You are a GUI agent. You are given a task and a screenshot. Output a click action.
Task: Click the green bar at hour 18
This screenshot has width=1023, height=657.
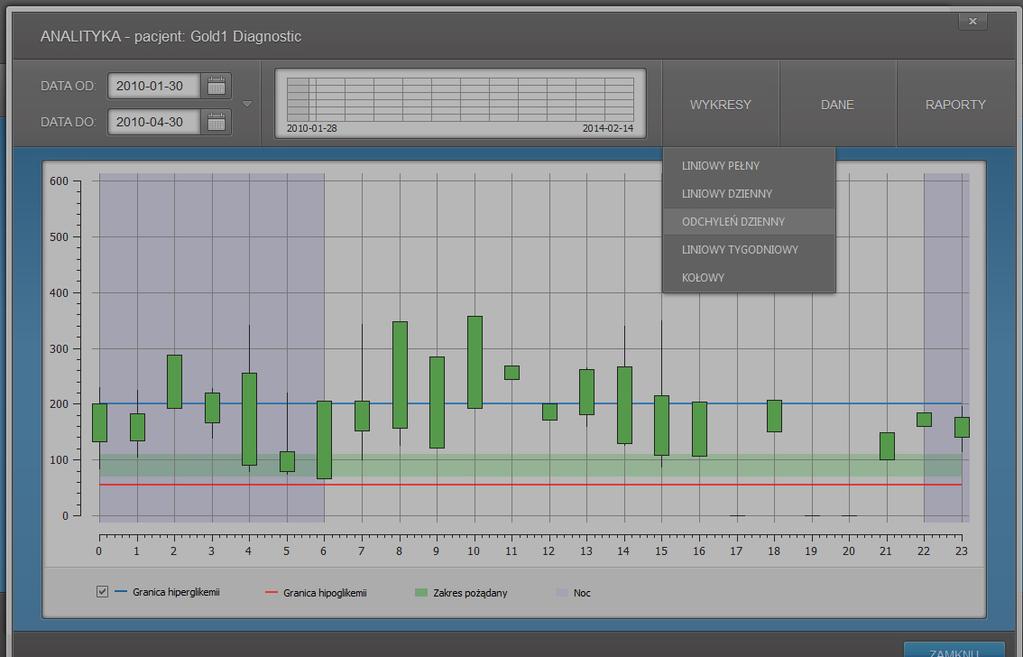pyautogui.click(x=774, y=416)
